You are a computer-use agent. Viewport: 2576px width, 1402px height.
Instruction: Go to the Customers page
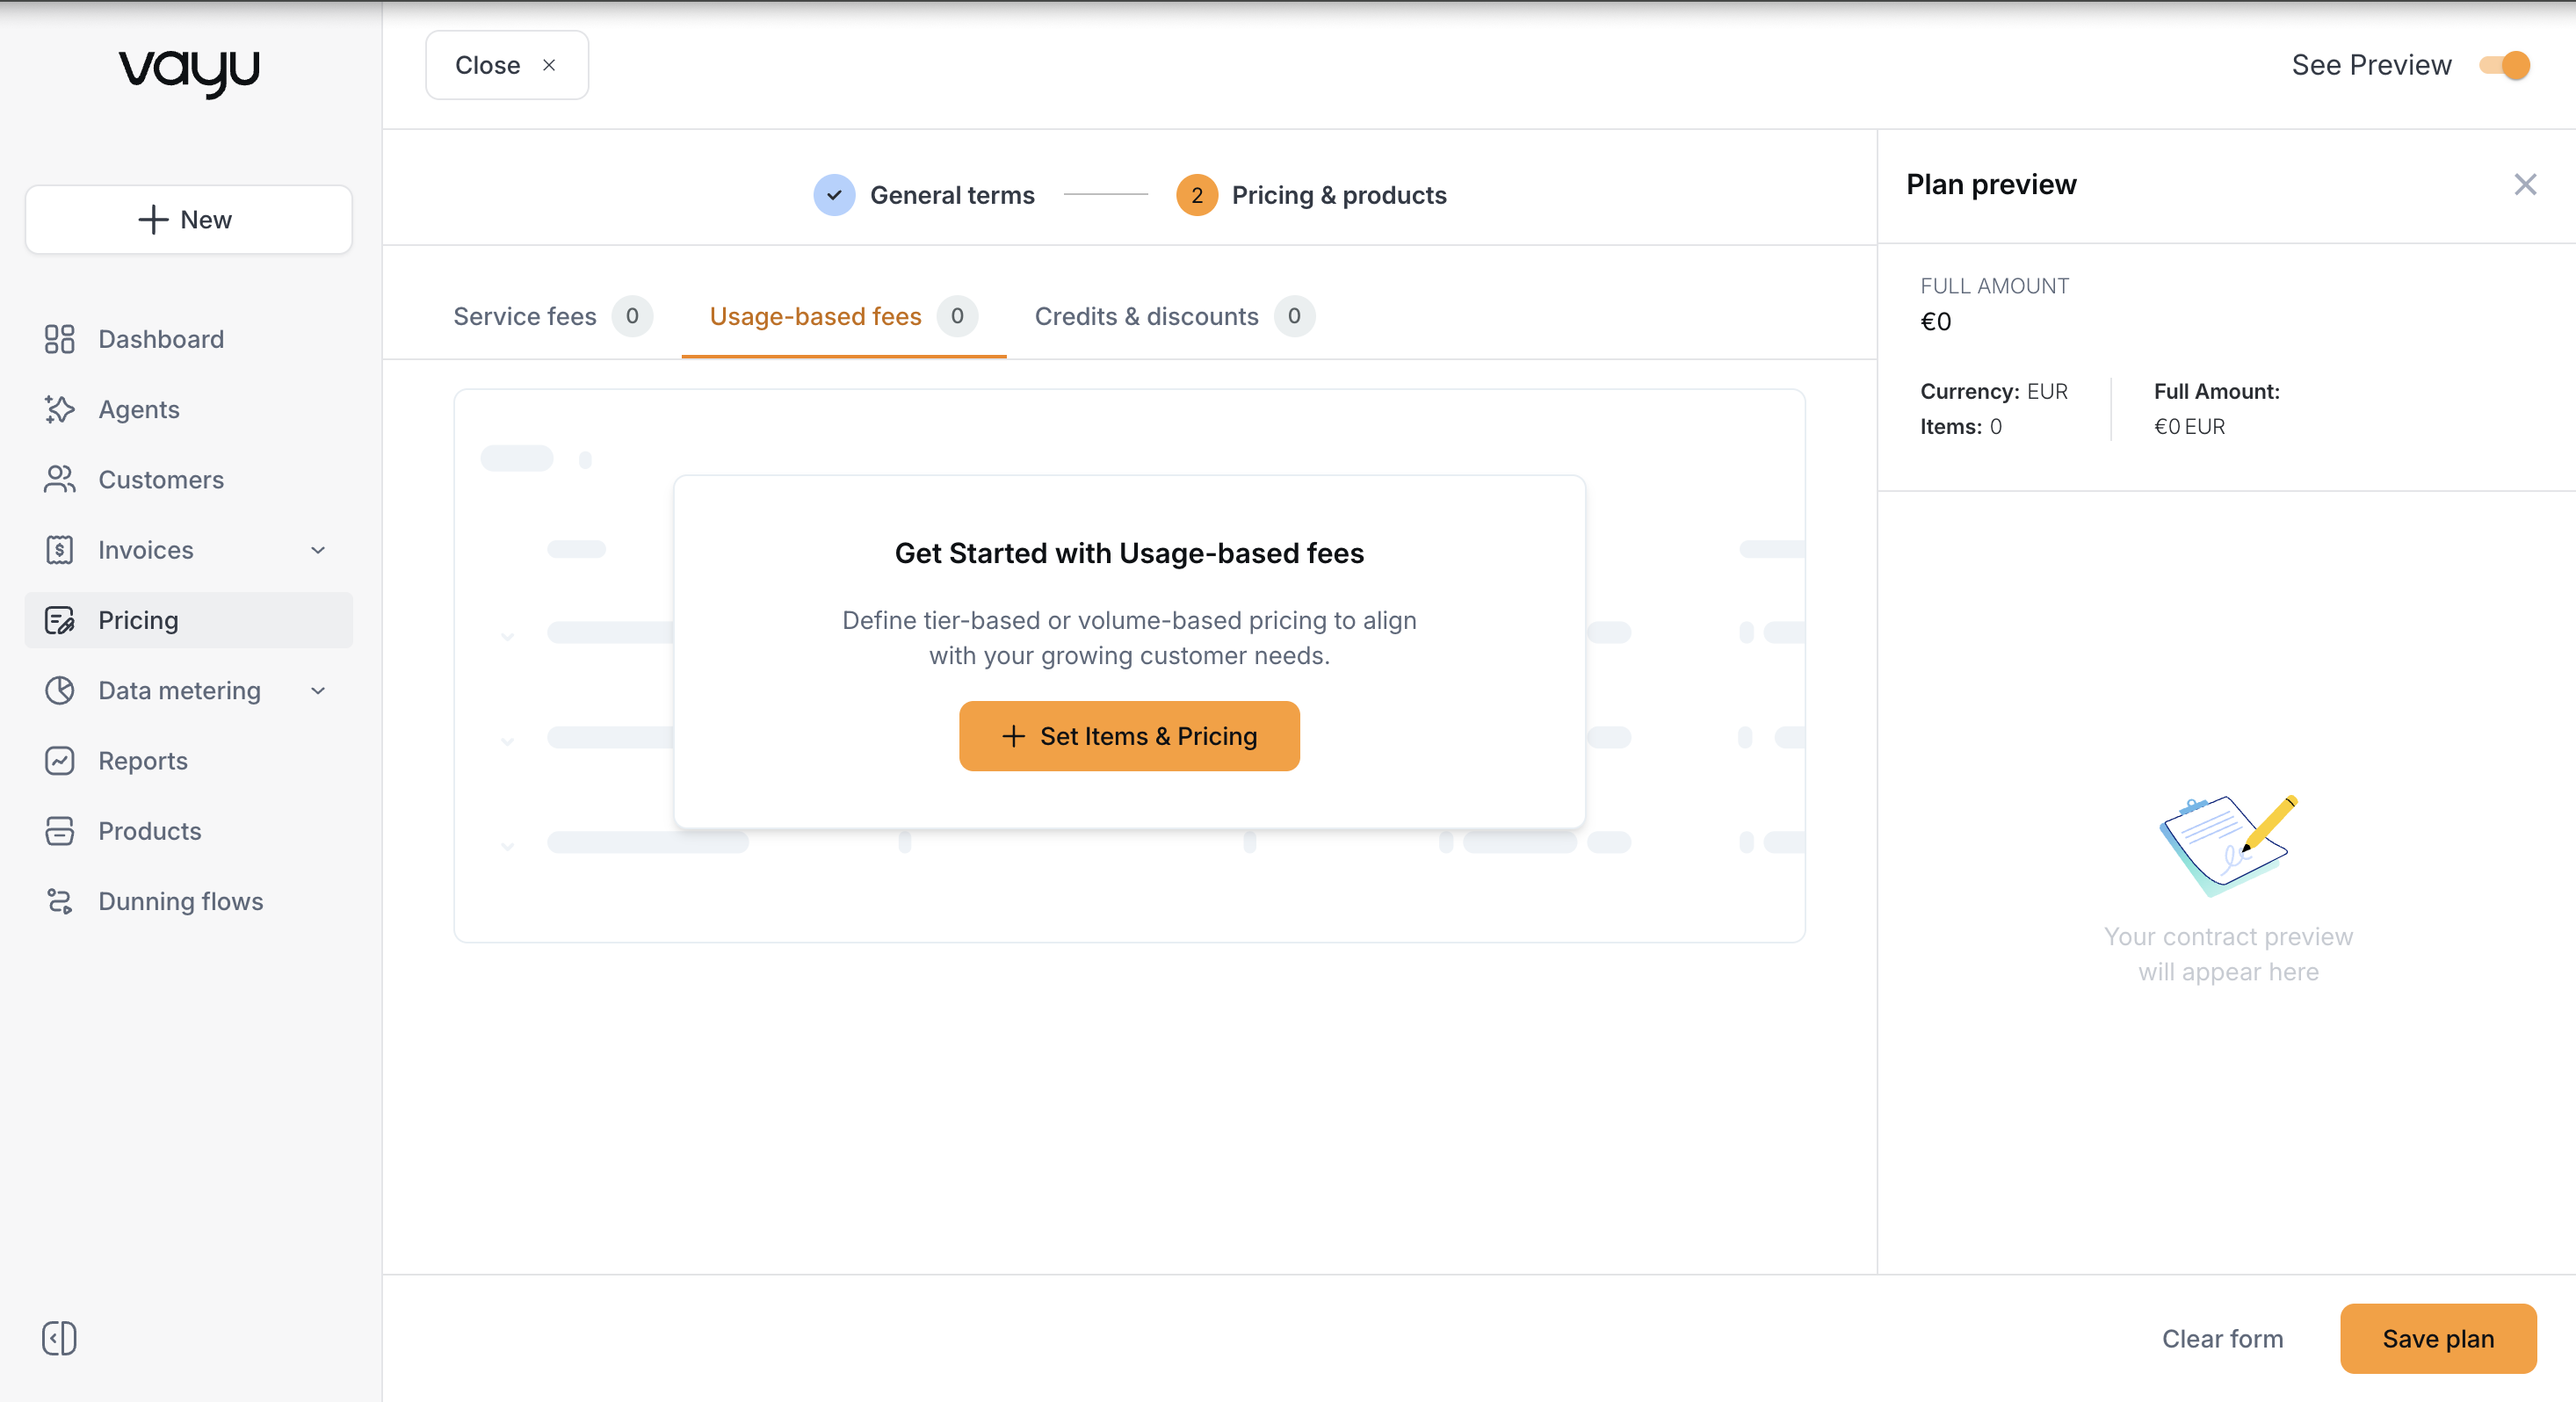189,479
